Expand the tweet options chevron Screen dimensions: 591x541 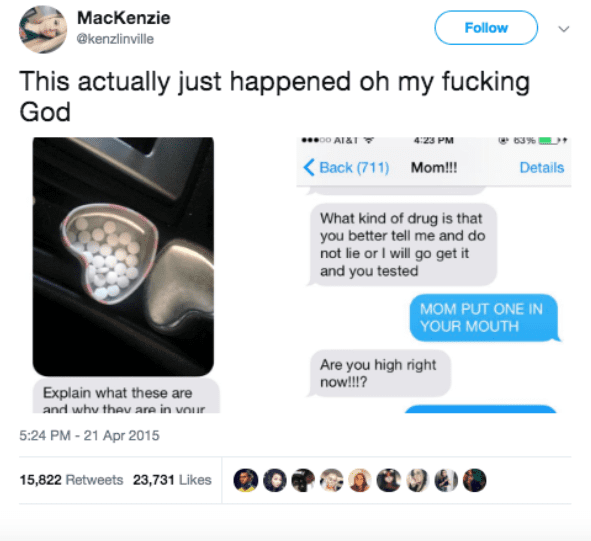(563, 29)
